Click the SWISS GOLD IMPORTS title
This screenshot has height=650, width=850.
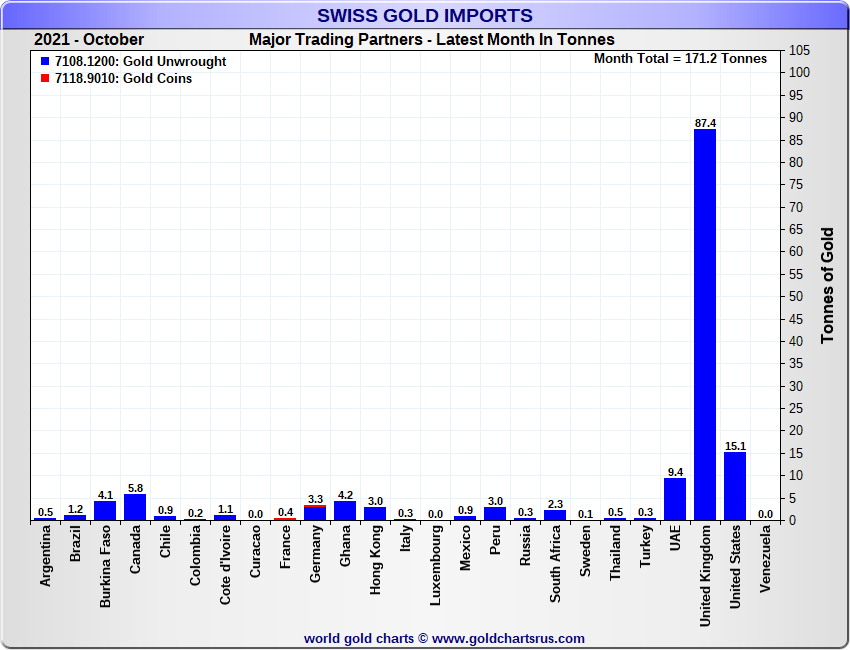(425, 15)
